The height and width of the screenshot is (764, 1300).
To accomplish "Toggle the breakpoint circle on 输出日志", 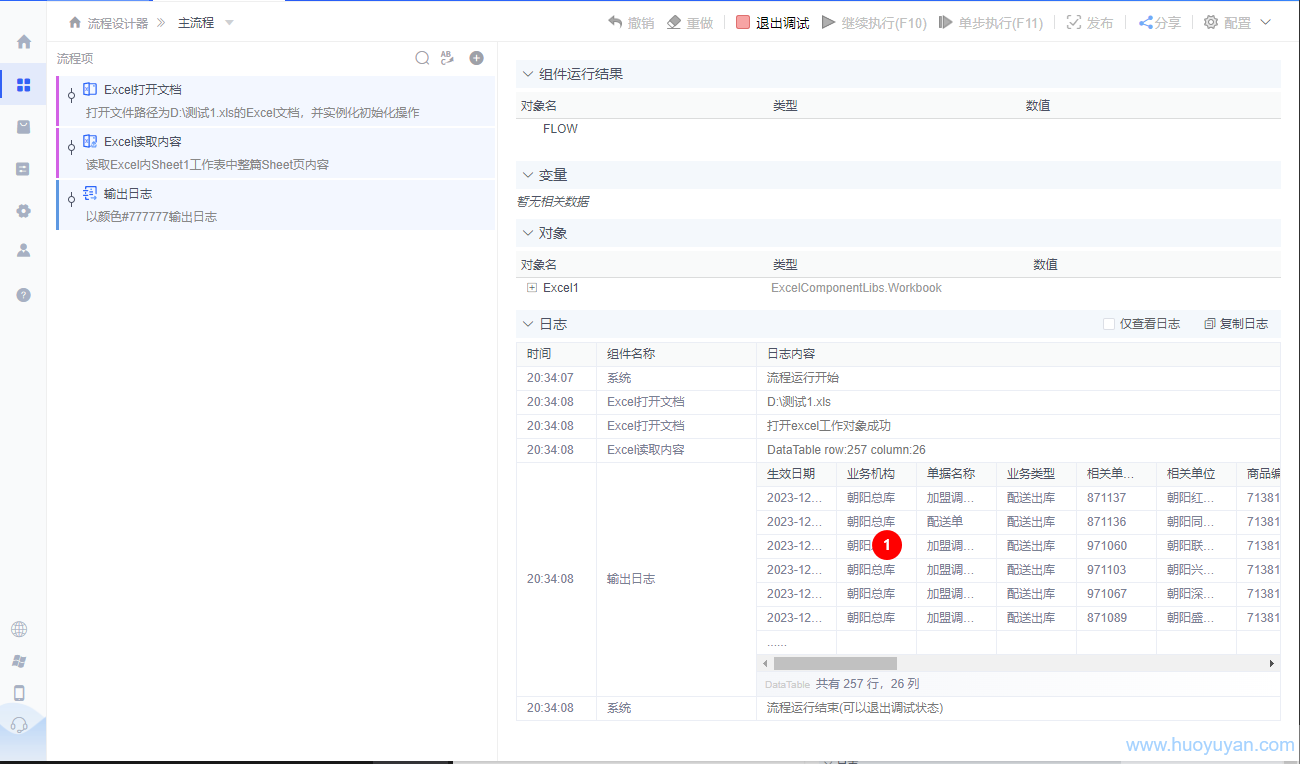I will click(70, 200).
